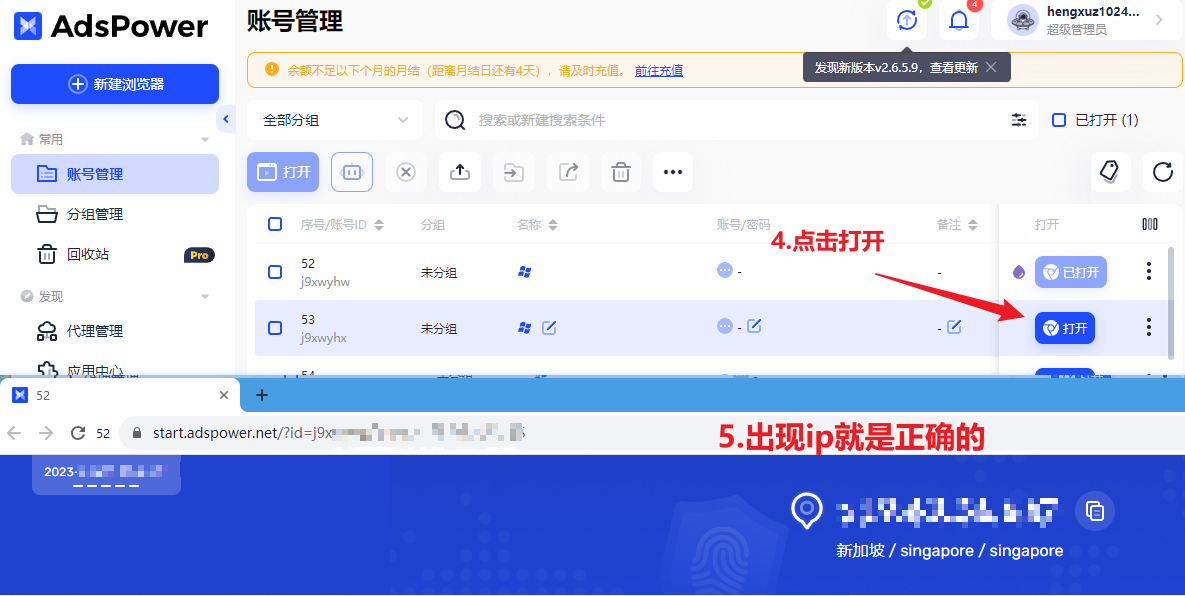Edit the remark of row 53
This screenshot has width=1185, height=596.
click(x=954, y=326)
